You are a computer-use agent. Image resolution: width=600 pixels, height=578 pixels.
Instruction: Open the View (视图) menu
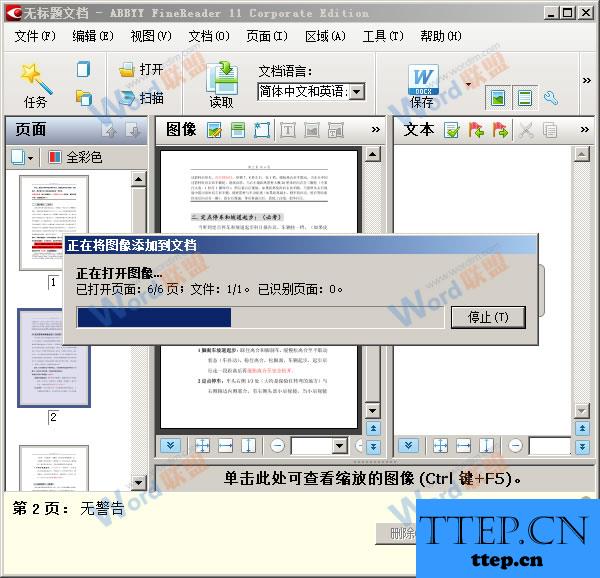(151, 36)
